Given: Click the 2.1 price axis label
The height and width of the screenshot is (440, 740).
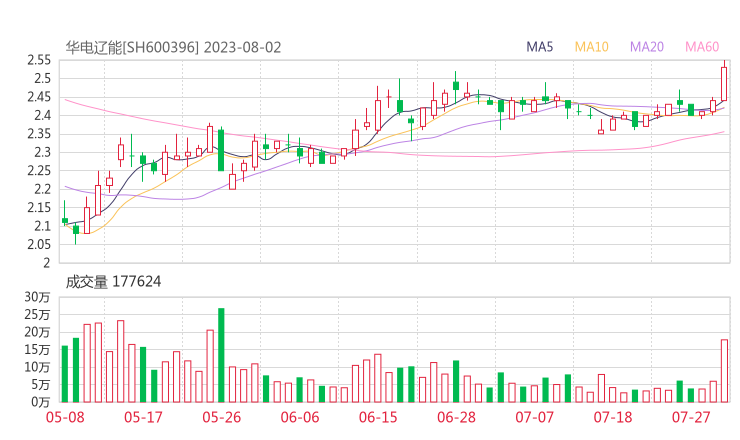Looking at the screenshot, I should pos(42,226).
